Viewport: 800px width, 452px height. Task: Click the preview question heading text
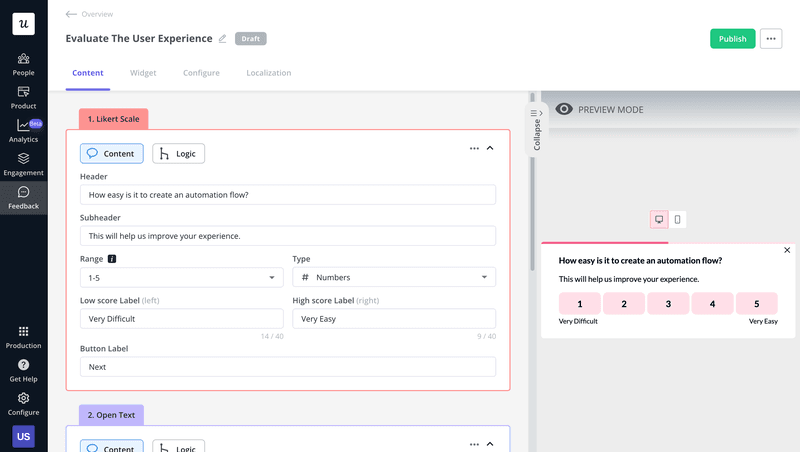coord(640,261)
